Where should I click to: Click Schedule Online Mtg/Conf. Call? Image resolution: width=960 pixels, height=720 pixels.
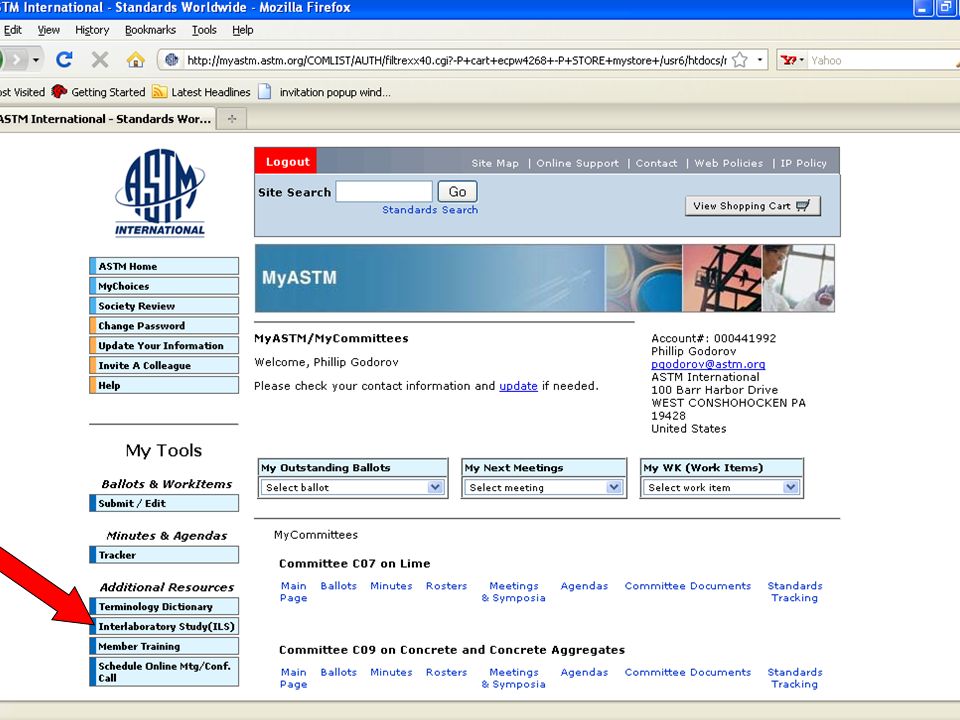click(164, 672)
